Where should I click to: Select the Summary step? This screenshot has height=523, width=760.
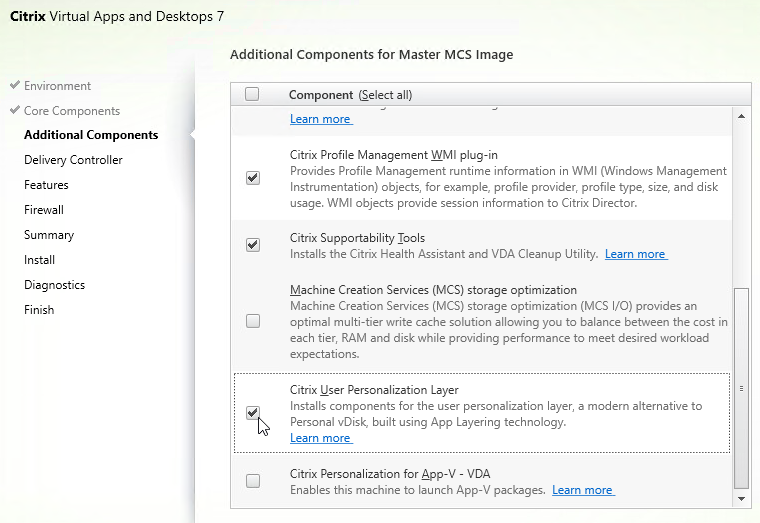[49, 235]
